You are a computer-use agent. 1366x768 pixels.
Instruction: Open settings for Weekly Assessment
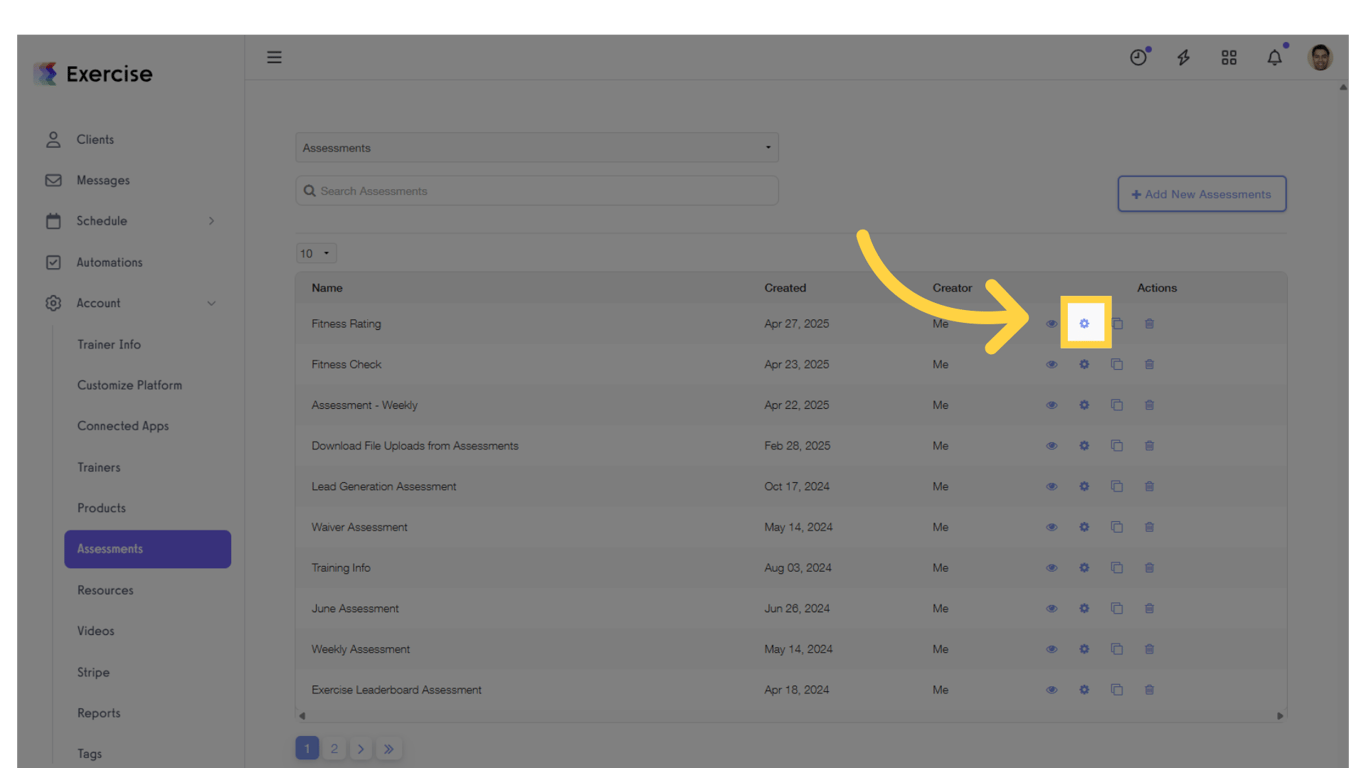pyautogui.click(x=1084, y=648)
